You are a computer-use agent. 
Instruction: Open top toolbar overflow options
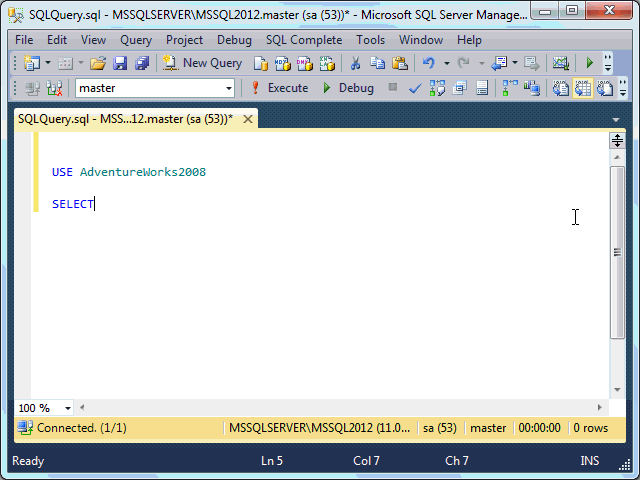(x=608, y=63)
